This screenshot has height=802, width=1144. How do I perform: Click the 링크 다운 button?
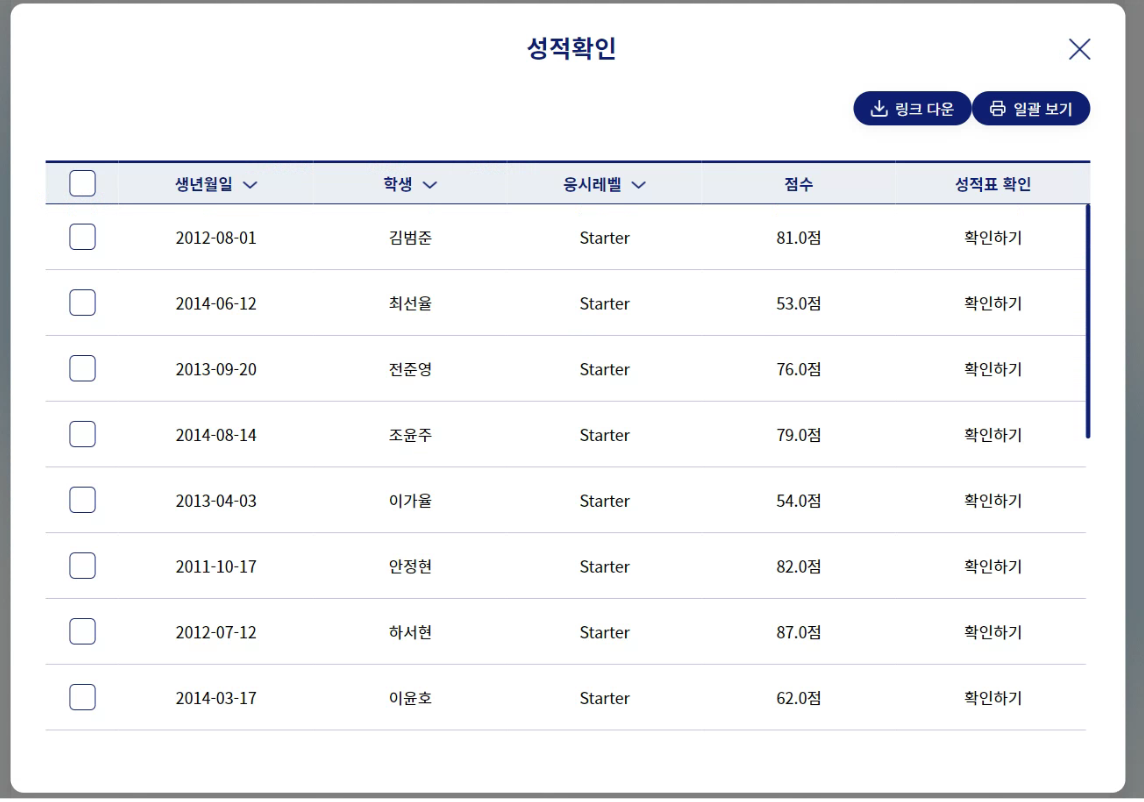(912, 109)
